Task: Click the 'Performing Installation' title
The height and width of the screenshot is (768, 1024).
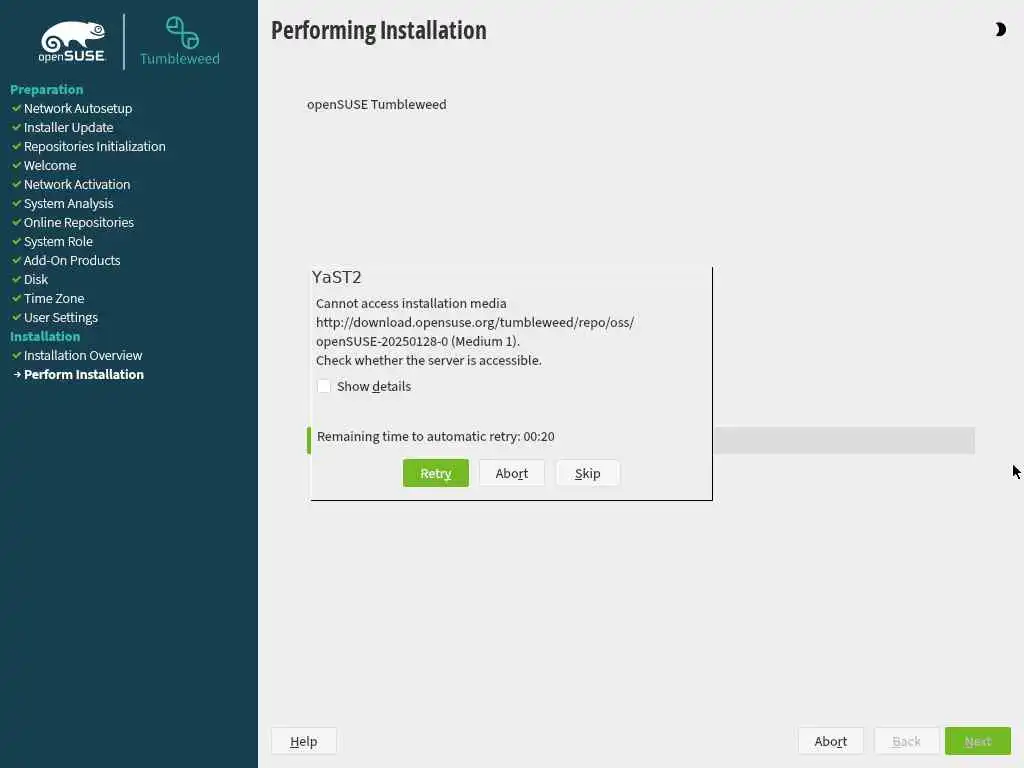Action: click(x=379, y=30)
